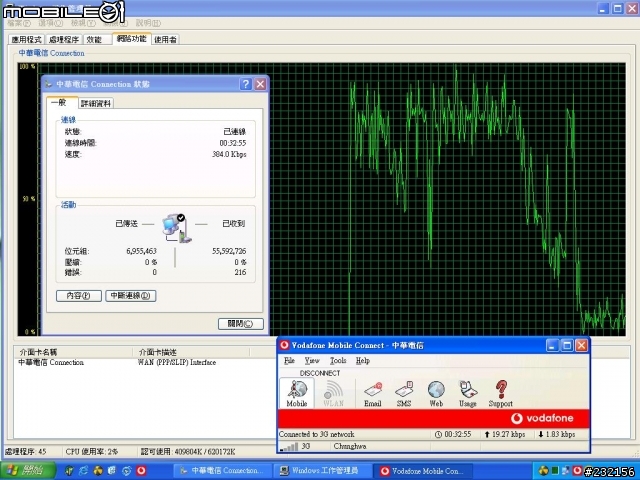Select the 網路功能 tab in Task Manager
Screen dimensions: 640x480
(131, 38)
